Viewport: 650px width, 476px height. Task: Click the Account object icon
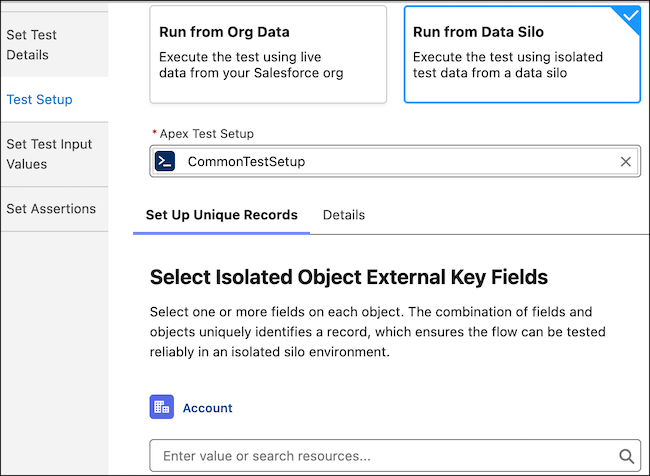point(162,407)
